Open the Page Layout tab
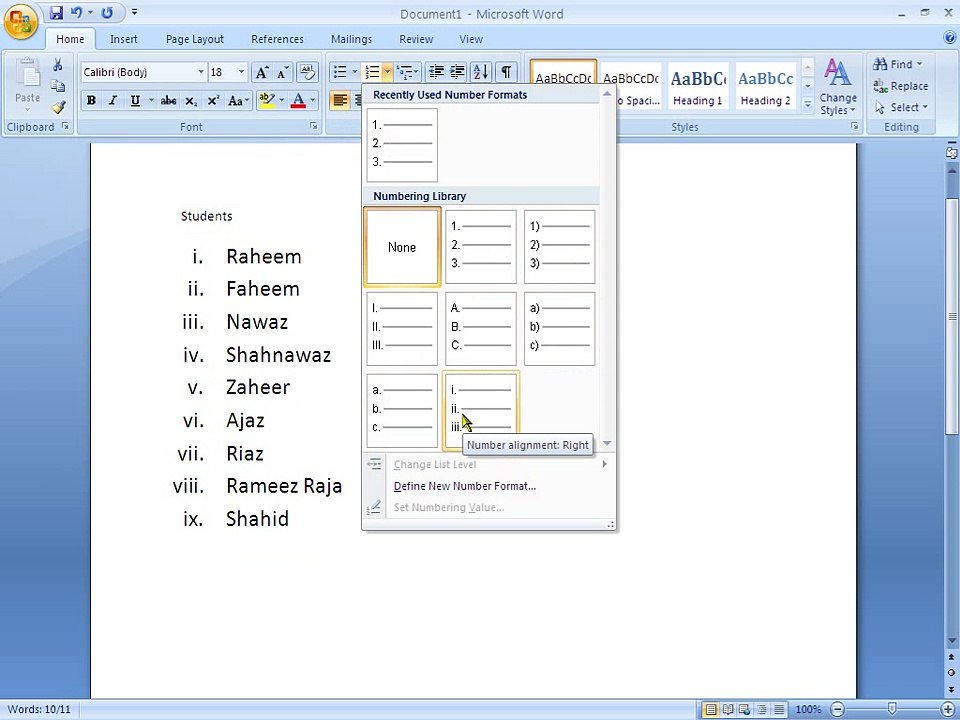The width and height of the screenshot is (960, 720). pyautogui.click(x=195, y=39)
